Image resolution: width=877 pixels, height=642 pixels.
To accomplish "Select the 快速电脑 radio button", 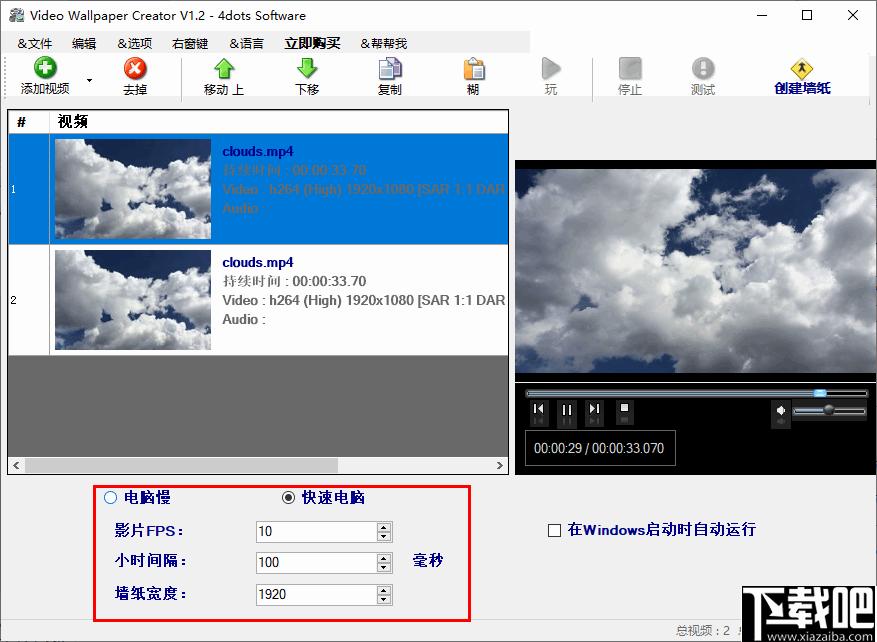I will tap(289, 497).
